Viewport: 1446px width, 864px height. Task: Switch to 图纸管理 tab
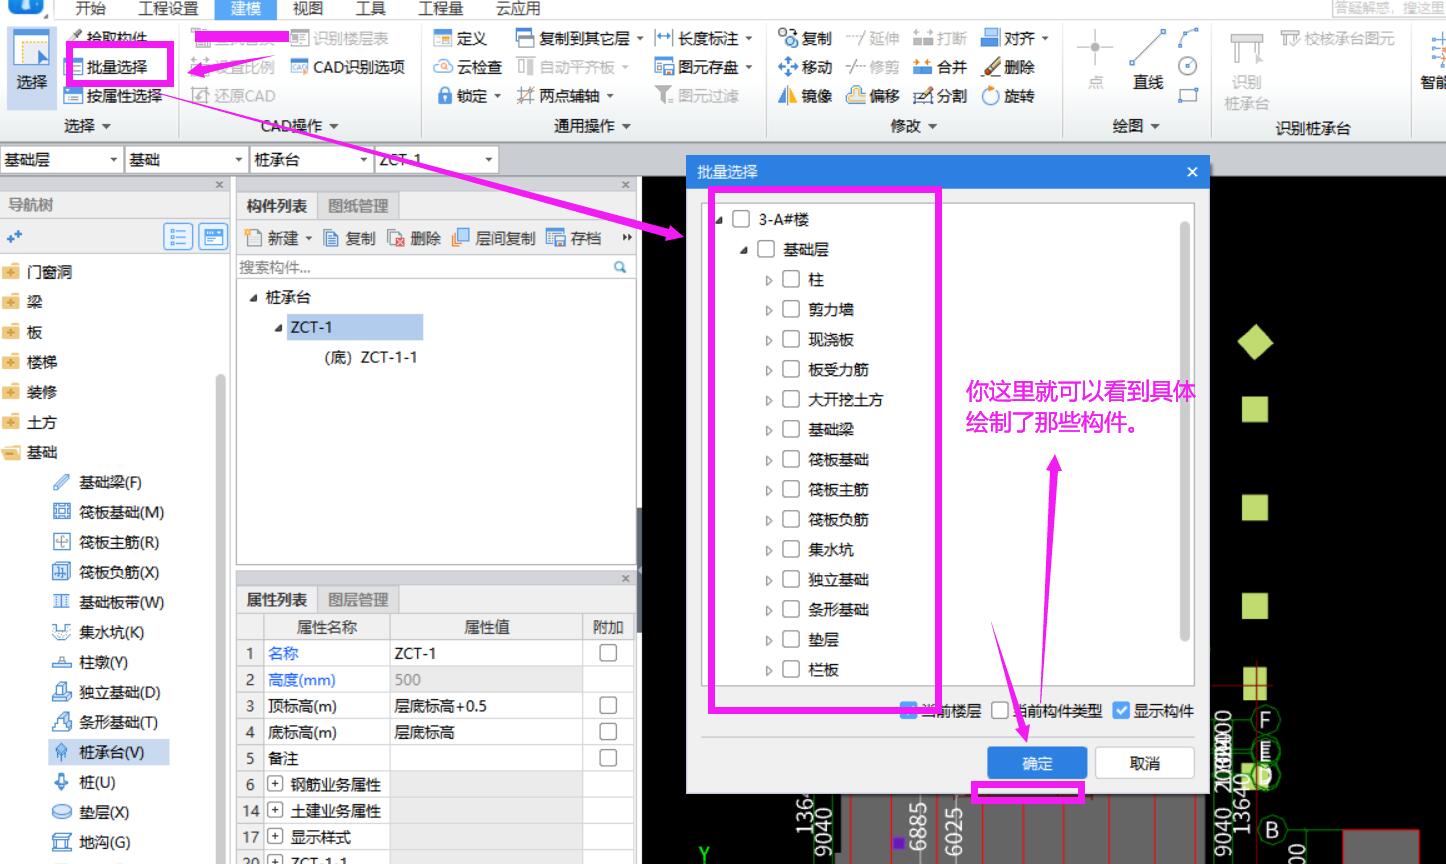click(x=358, y=206)
